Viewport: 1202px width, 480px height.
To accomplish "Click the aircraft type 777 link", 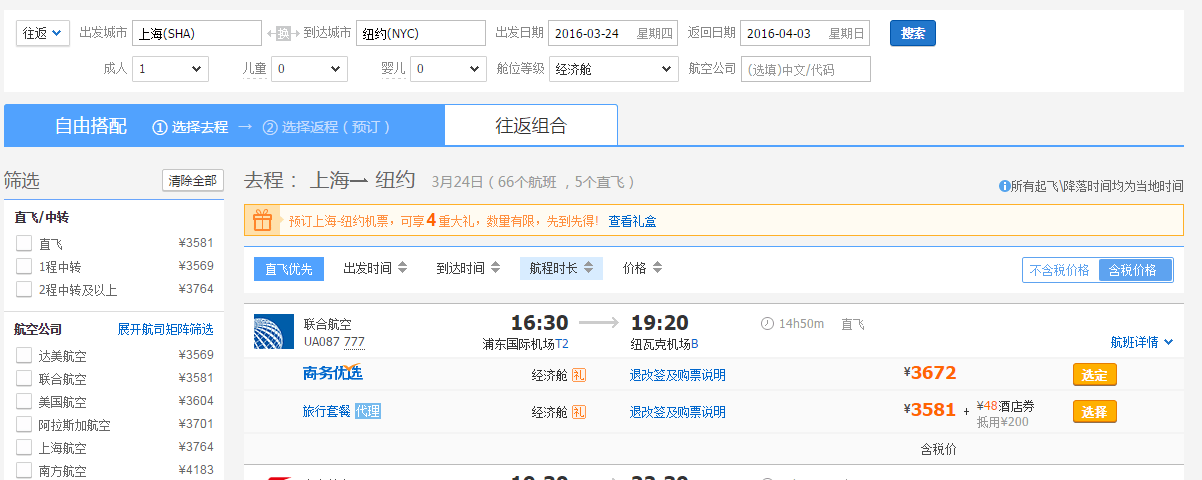I will coord(354,342).
